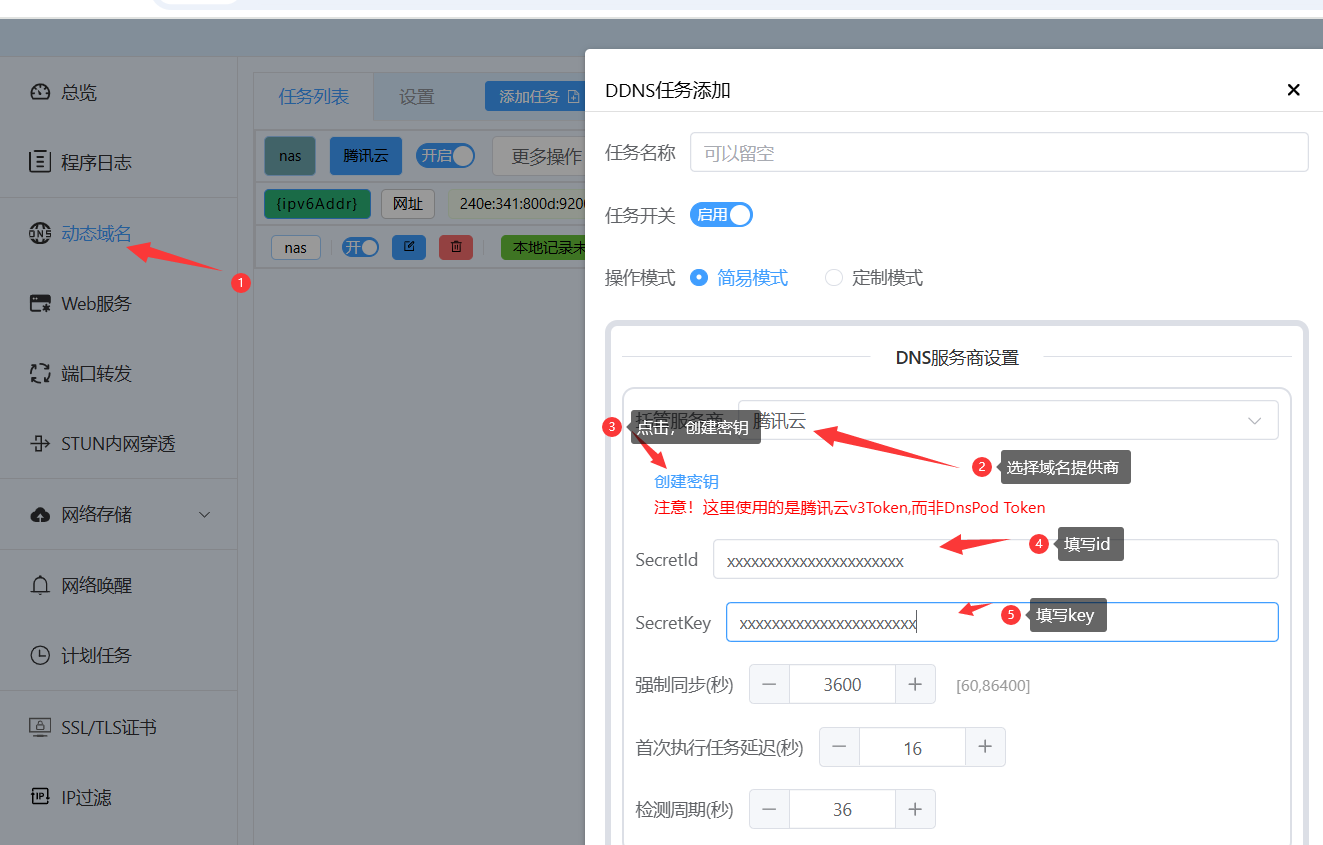1323x845 pixels.
Task: Click the 腾讯云 tag button
Action: click(365, 156)
